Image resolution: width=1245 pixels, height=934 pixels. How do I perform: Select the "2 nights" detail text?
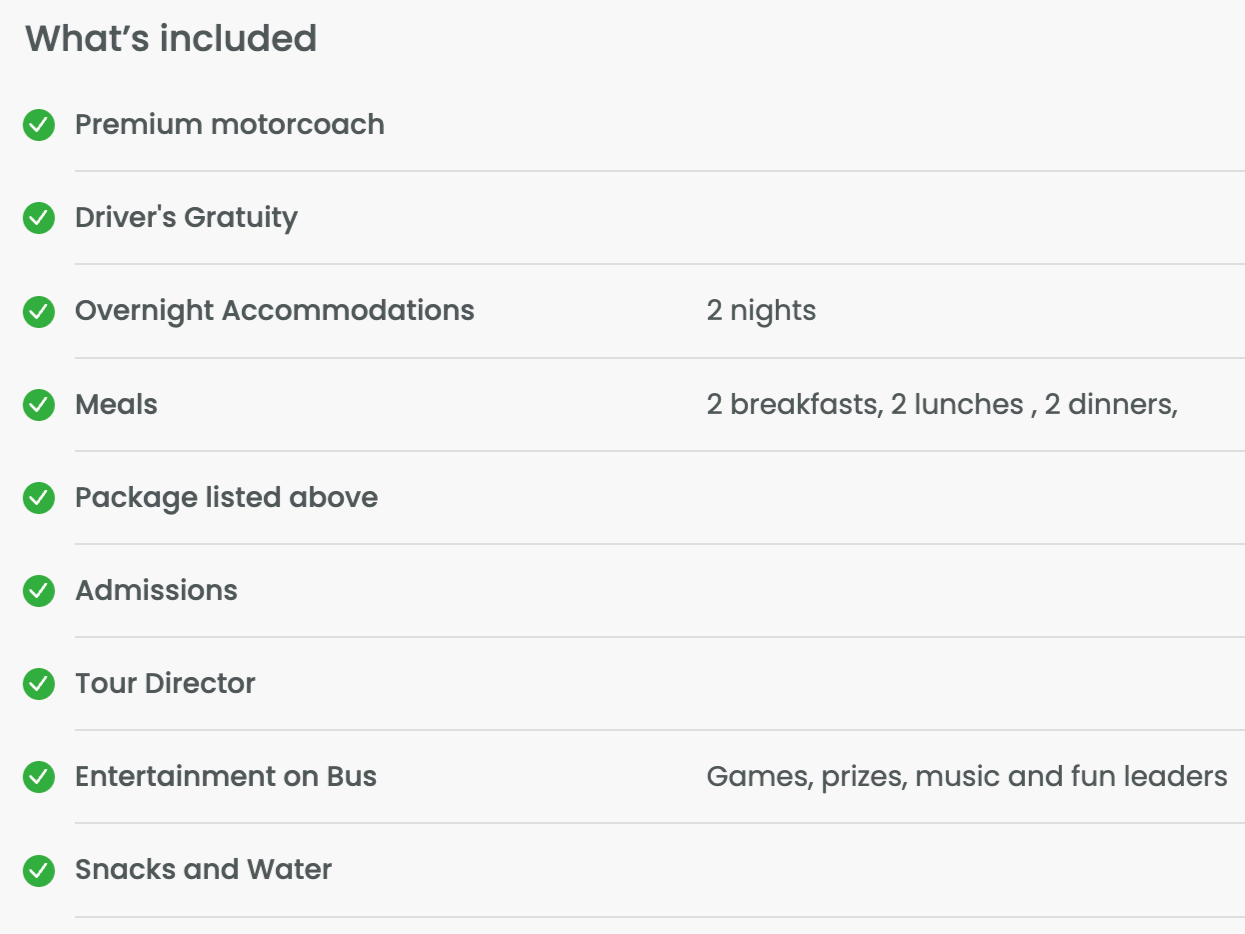[x=761, y=311]
